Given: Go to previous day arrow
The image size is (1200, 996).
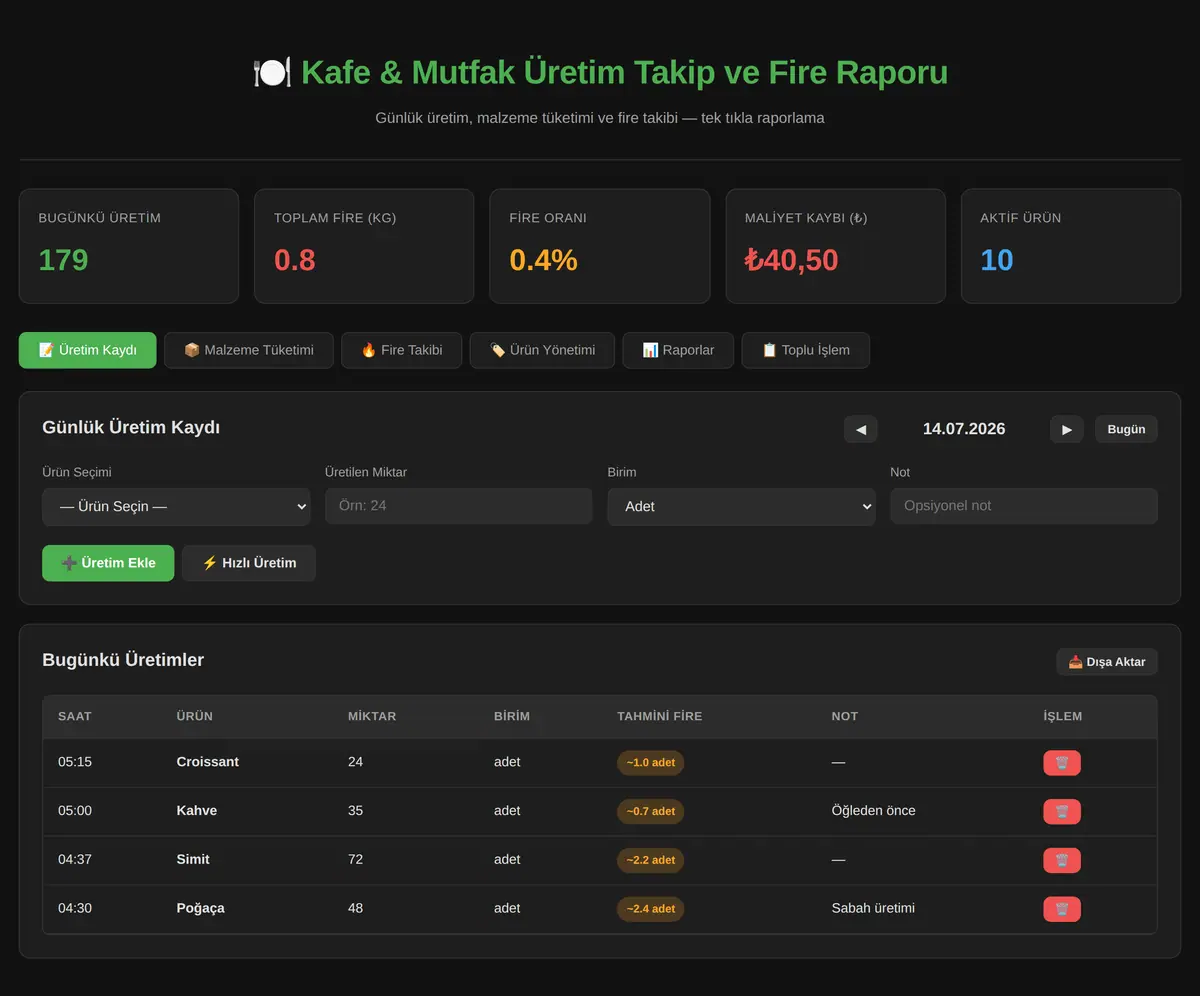Looking at the screenshot, I should [861, 429].
